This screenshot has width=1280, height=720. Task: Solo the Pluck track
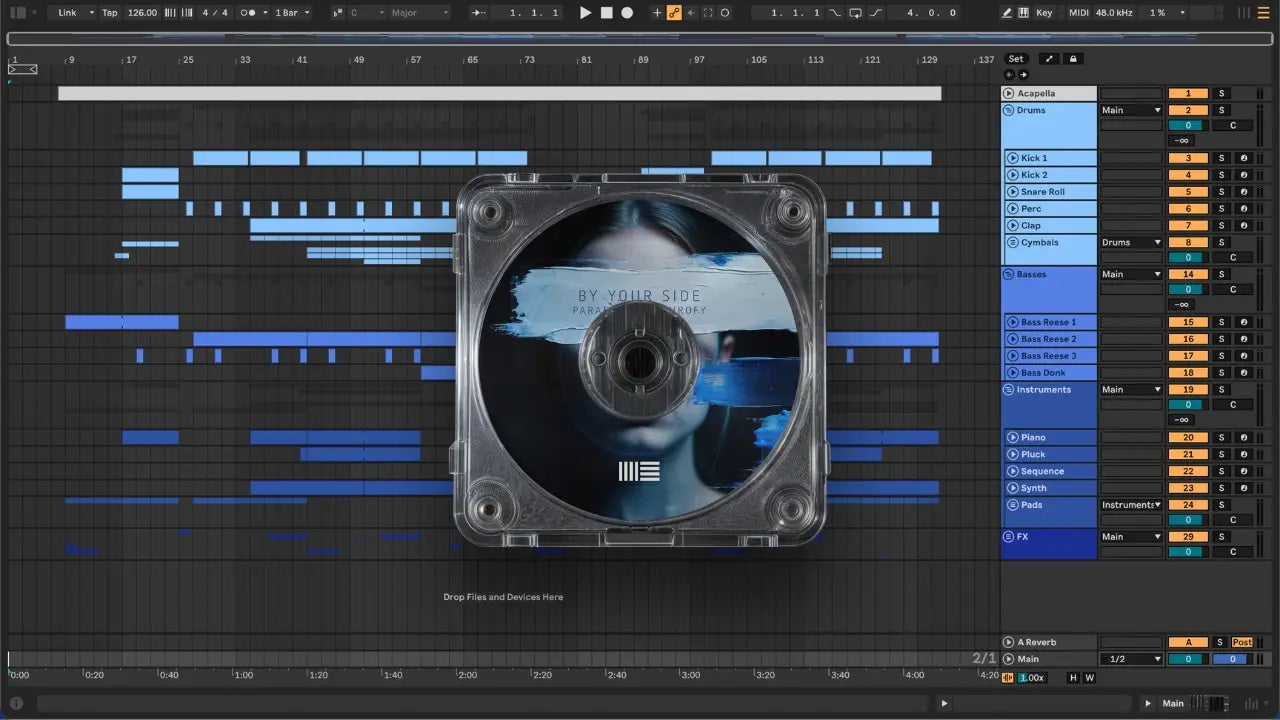pyautogui.click(x=1221, y=455)
